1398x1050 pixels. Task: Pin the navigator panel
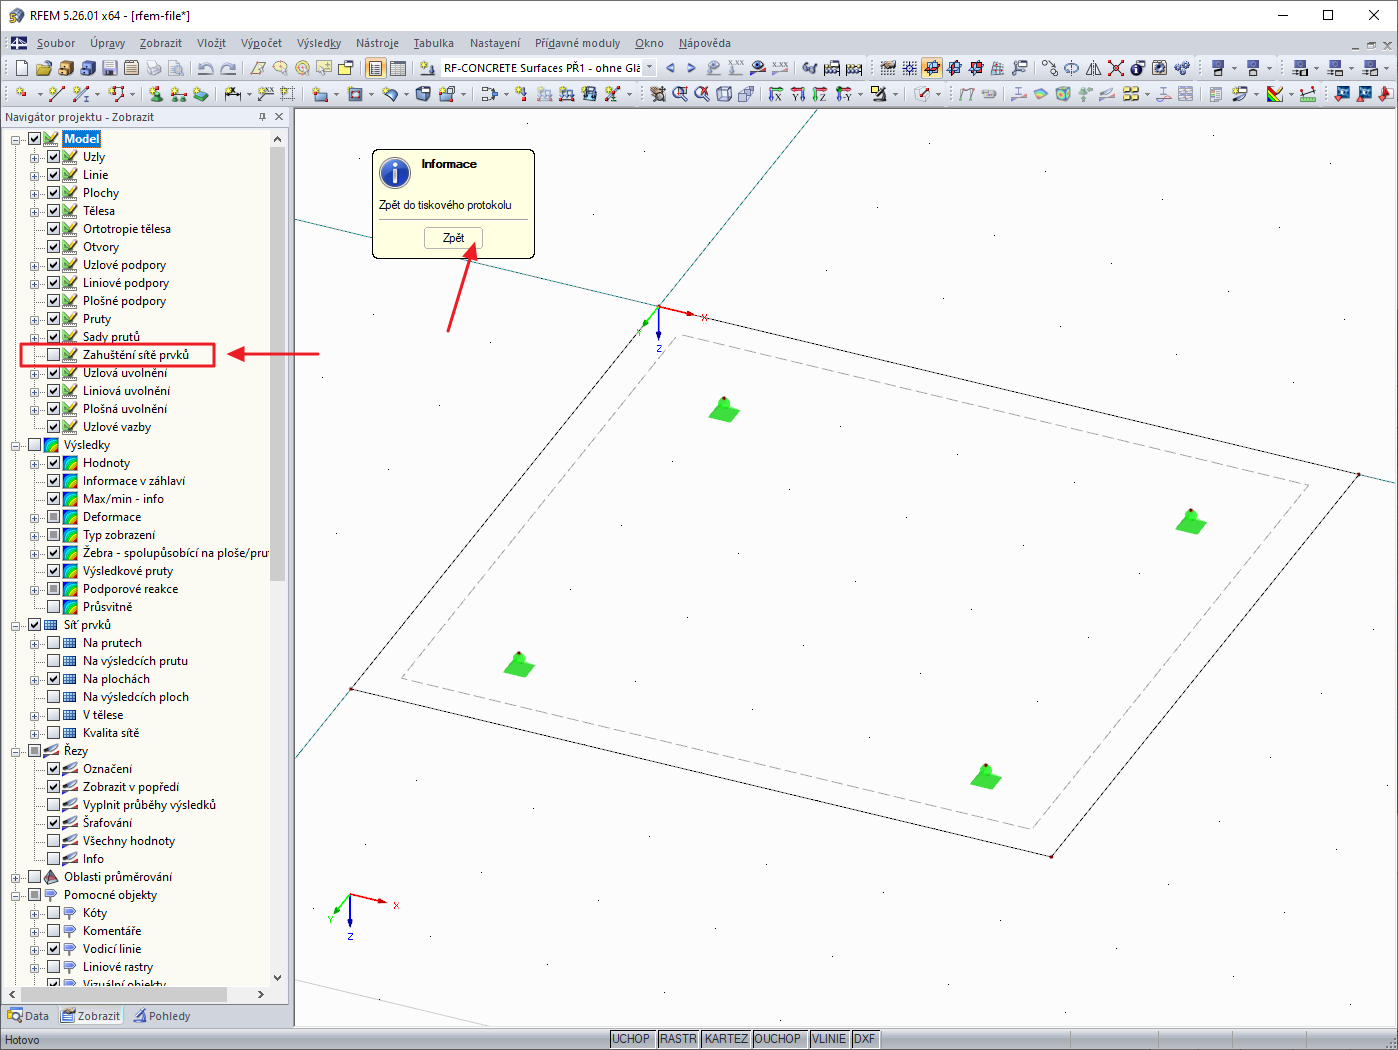(263, 117)
